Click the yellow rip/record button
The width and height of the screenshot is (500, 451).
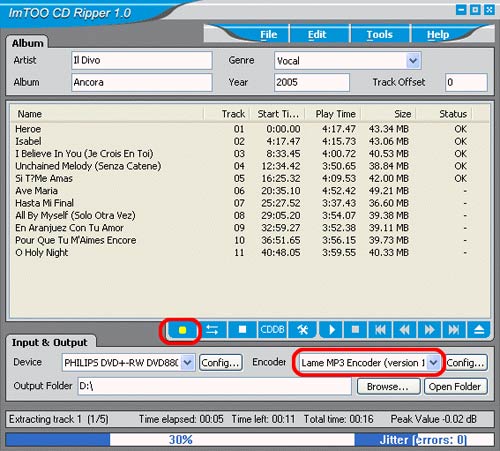click(182, 330)
